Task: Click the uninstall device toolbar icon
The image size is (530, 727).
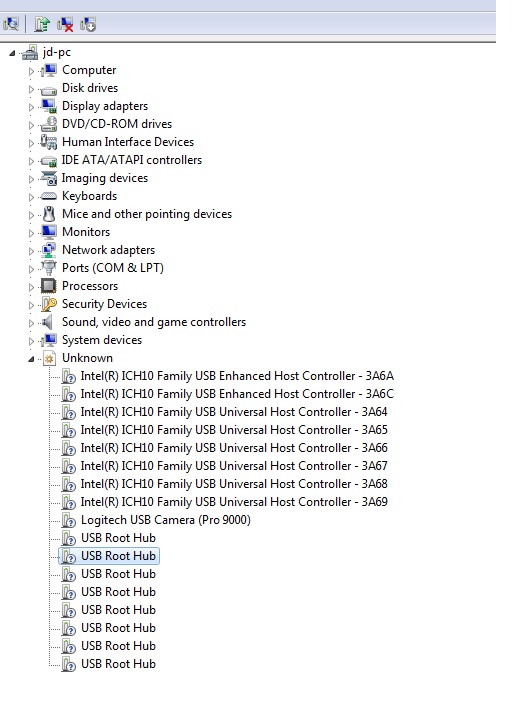Action: coord(65,24)
